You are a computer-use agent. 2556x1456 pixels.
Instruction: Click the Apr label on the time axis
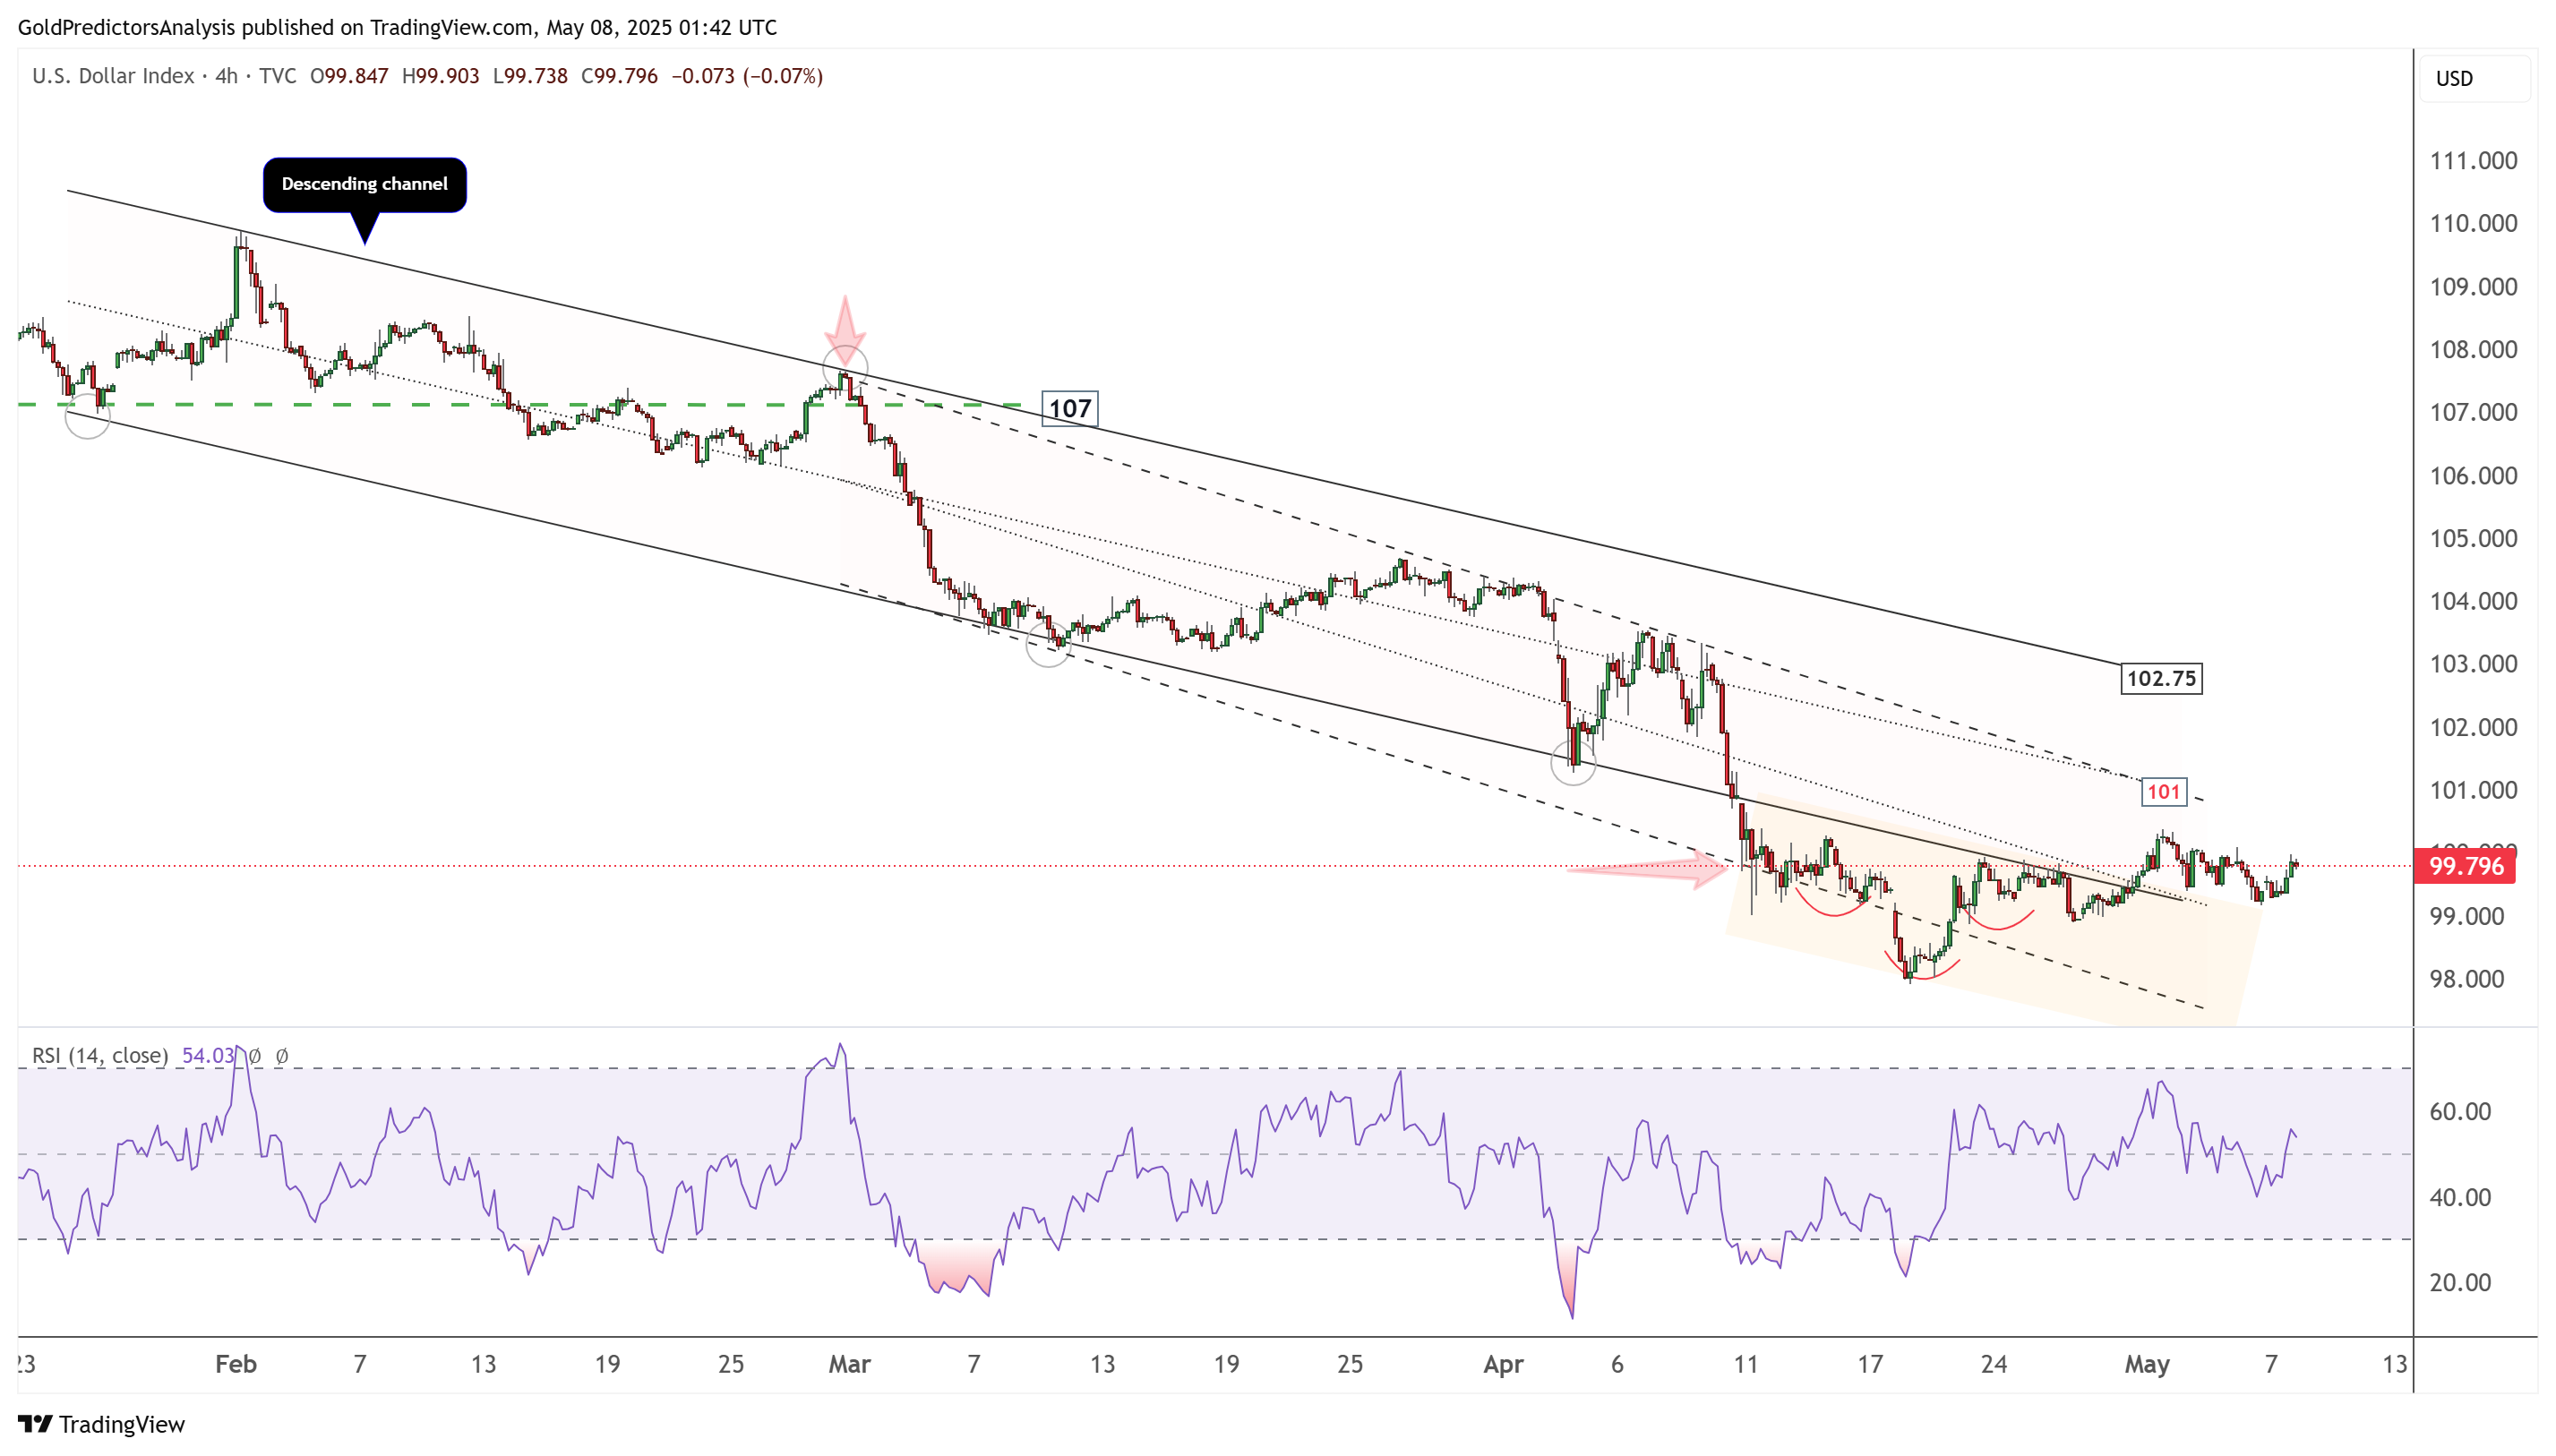pyautogui.click(x=1503, y=1364)
